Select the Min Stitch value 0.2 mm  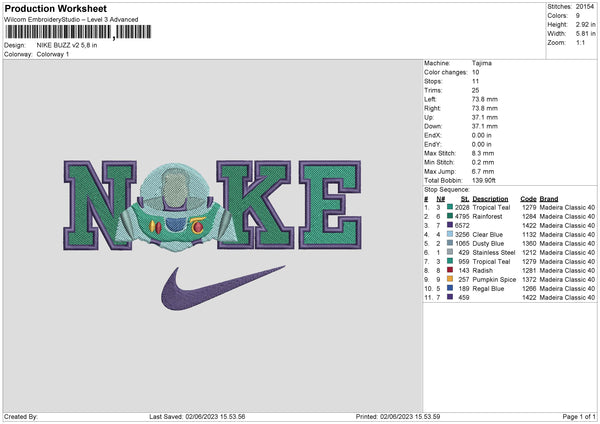click(x=483, y=162)
